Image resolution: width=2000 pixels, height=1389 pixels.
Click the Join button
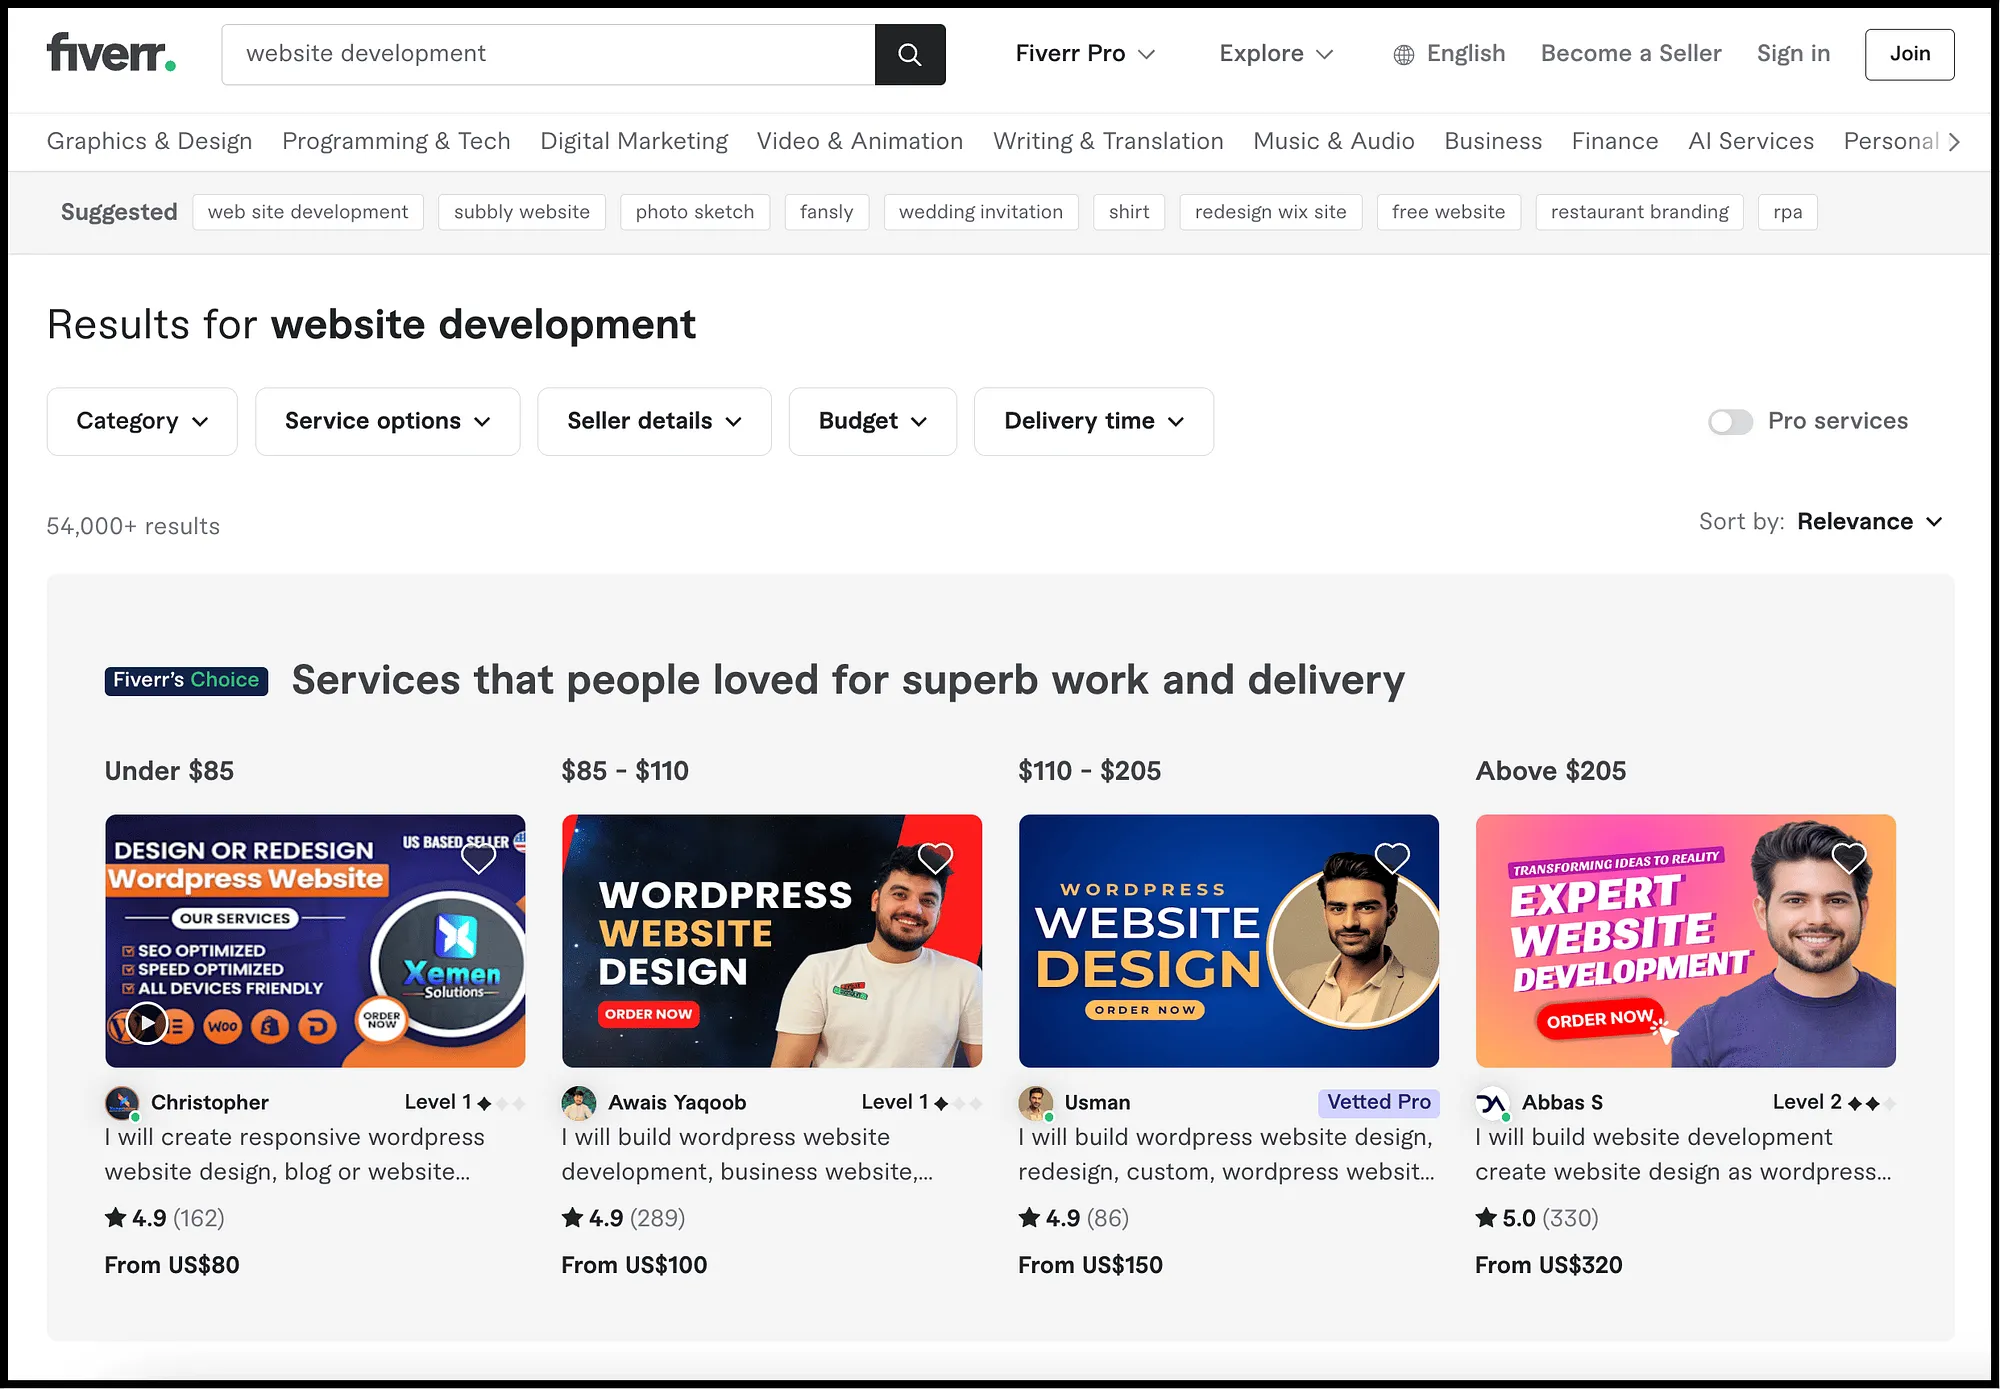click(x=1909, y=54)
